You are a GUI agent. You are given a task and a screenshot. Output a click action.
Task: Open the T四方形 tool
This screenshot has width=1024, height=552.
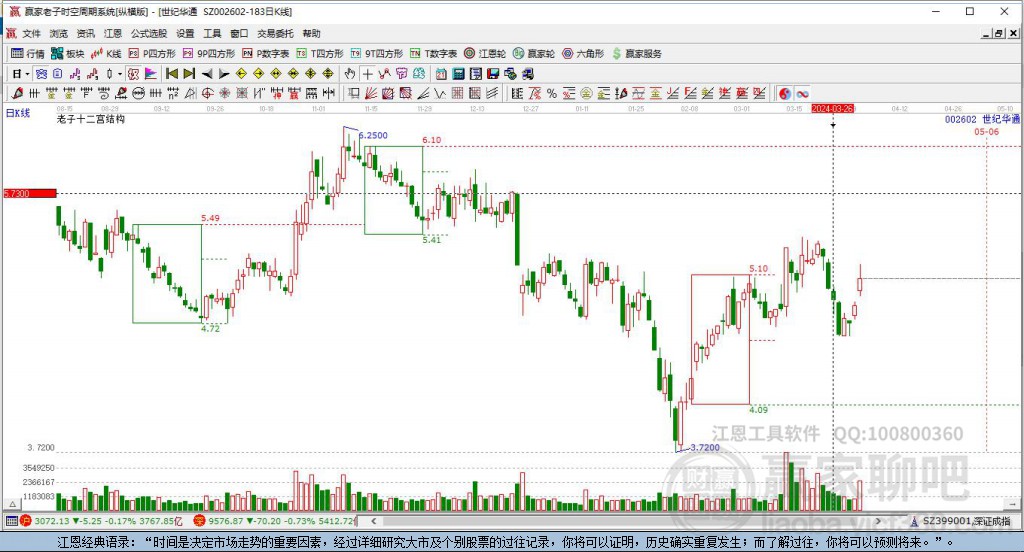pyautogui.click(x=320, y=54)
